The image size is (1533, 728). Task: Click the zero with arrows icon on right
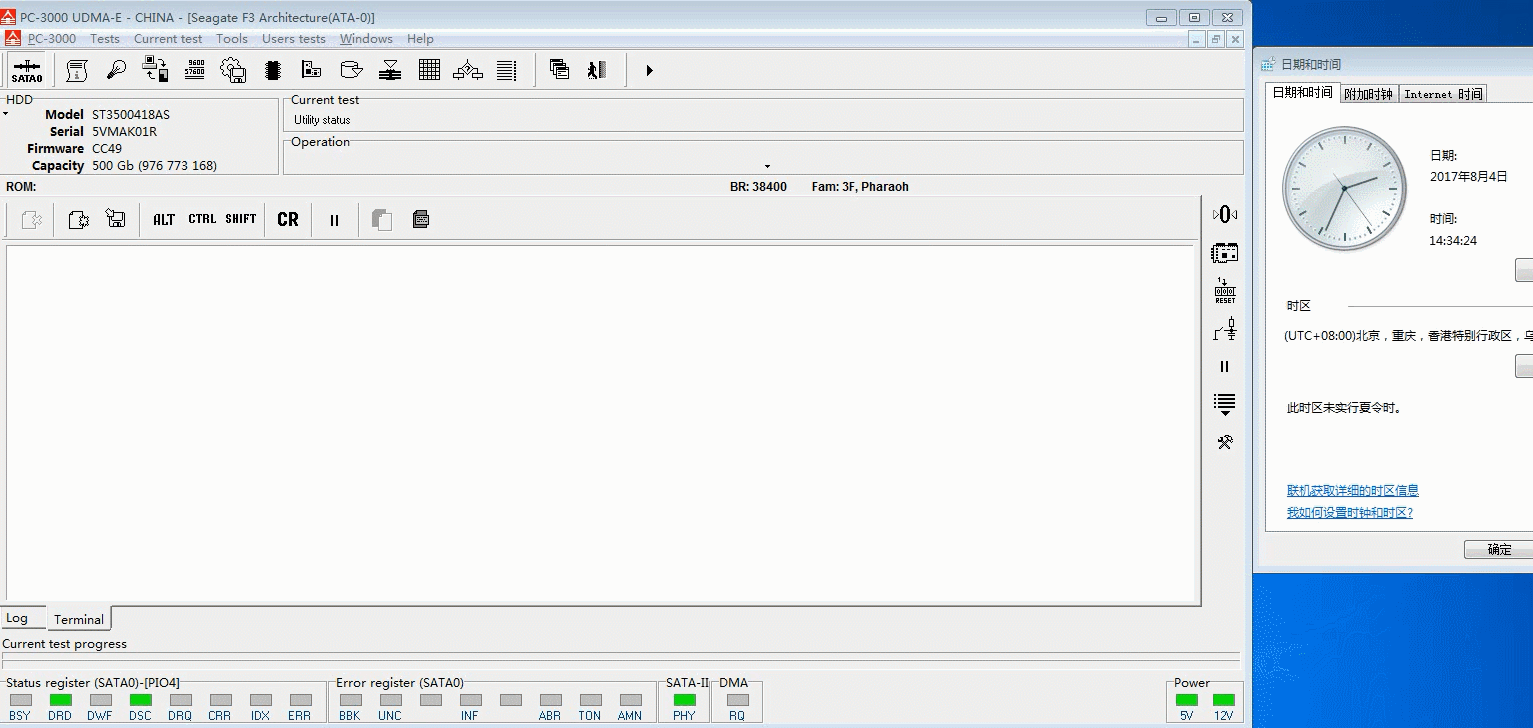[x=1225, y=214]
